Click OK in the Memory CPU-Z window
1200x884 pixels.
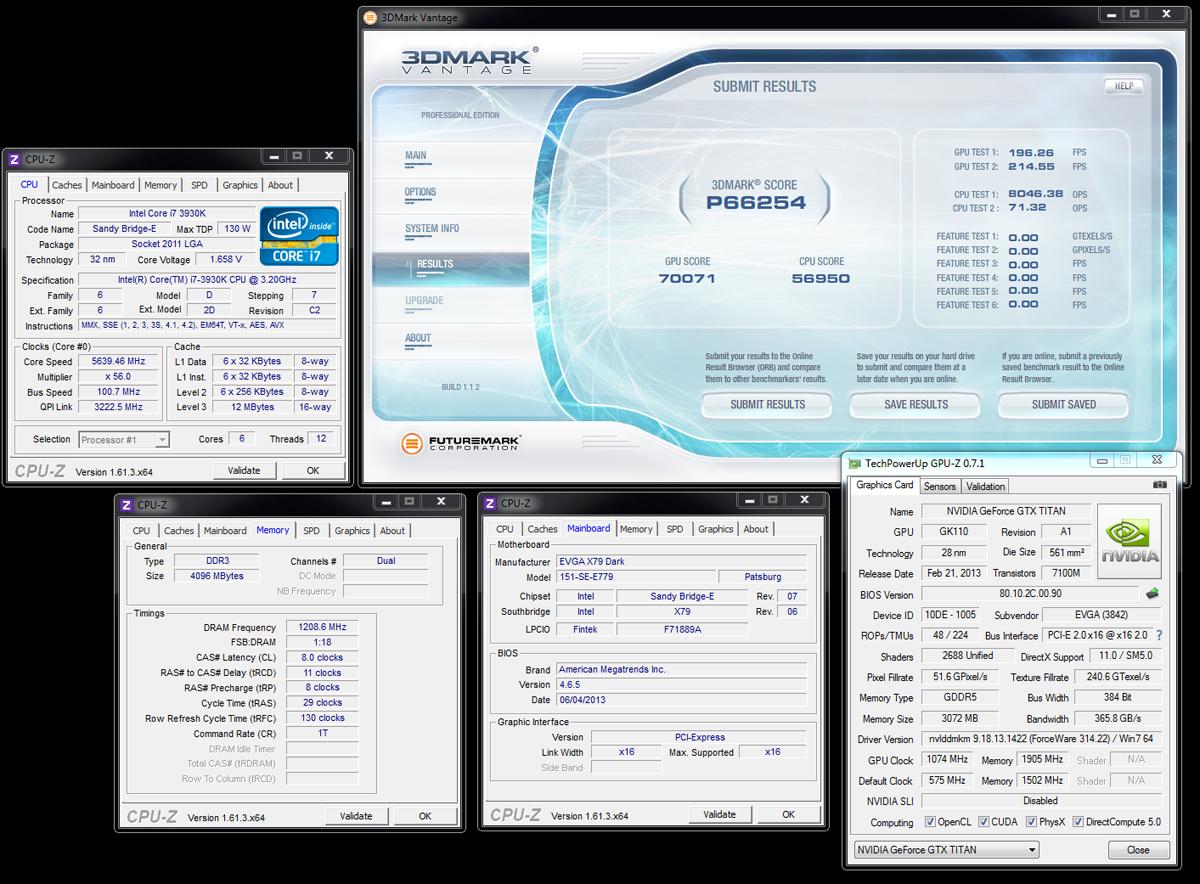tap(425, 816)
